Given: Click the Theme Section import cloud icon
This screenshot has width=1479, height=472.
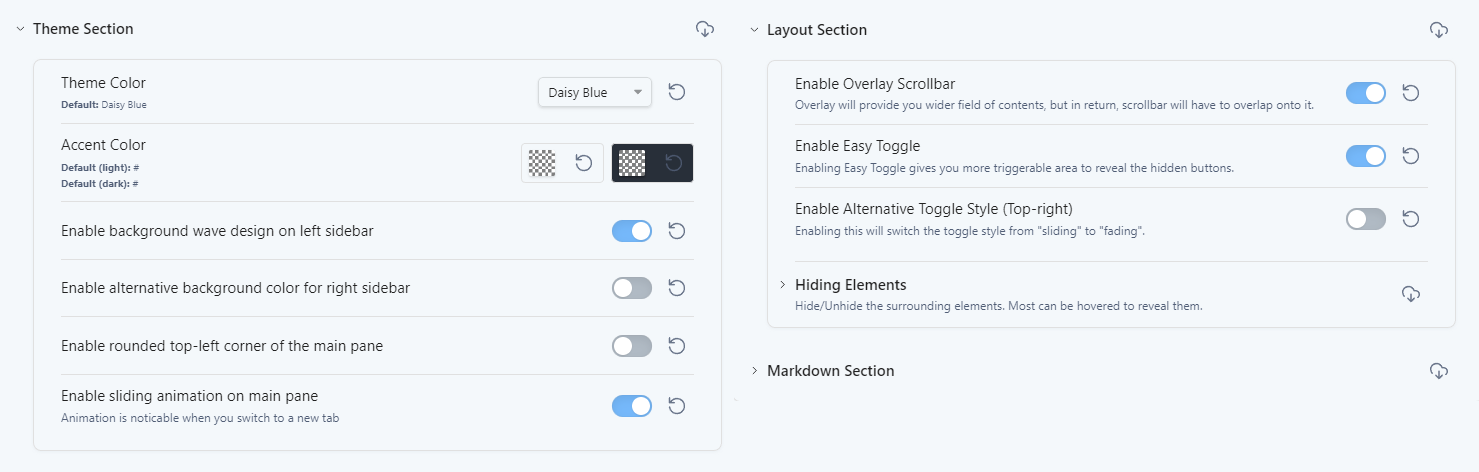Looking at the screenshot, I should (x=705, y=29).
